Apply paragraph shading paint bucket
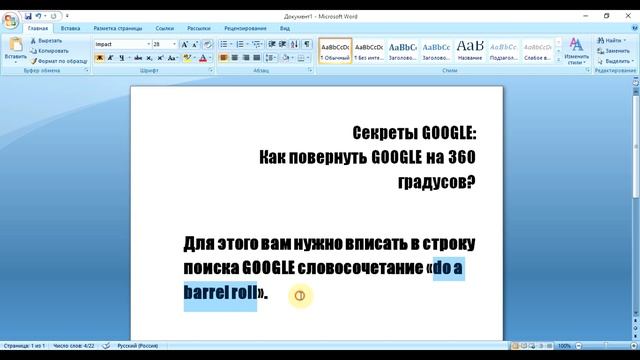This screenshot has width=640, height=360. click(x=285, y=58)
